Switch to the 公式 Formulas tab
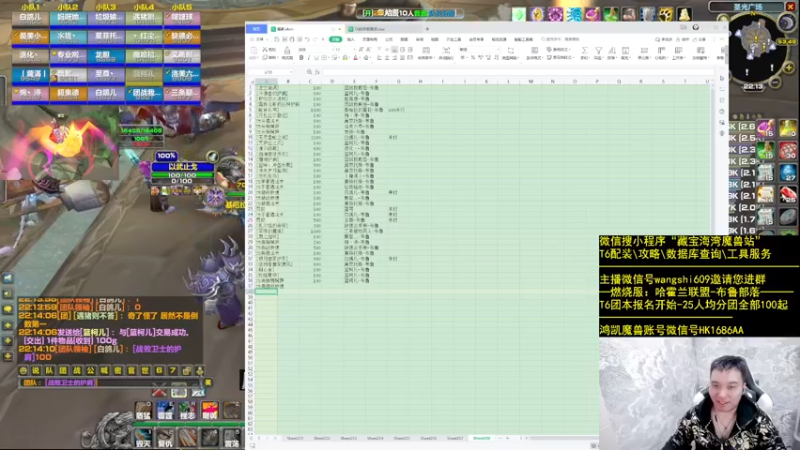The height and width of the screenshot is (450, 800). 389,39
